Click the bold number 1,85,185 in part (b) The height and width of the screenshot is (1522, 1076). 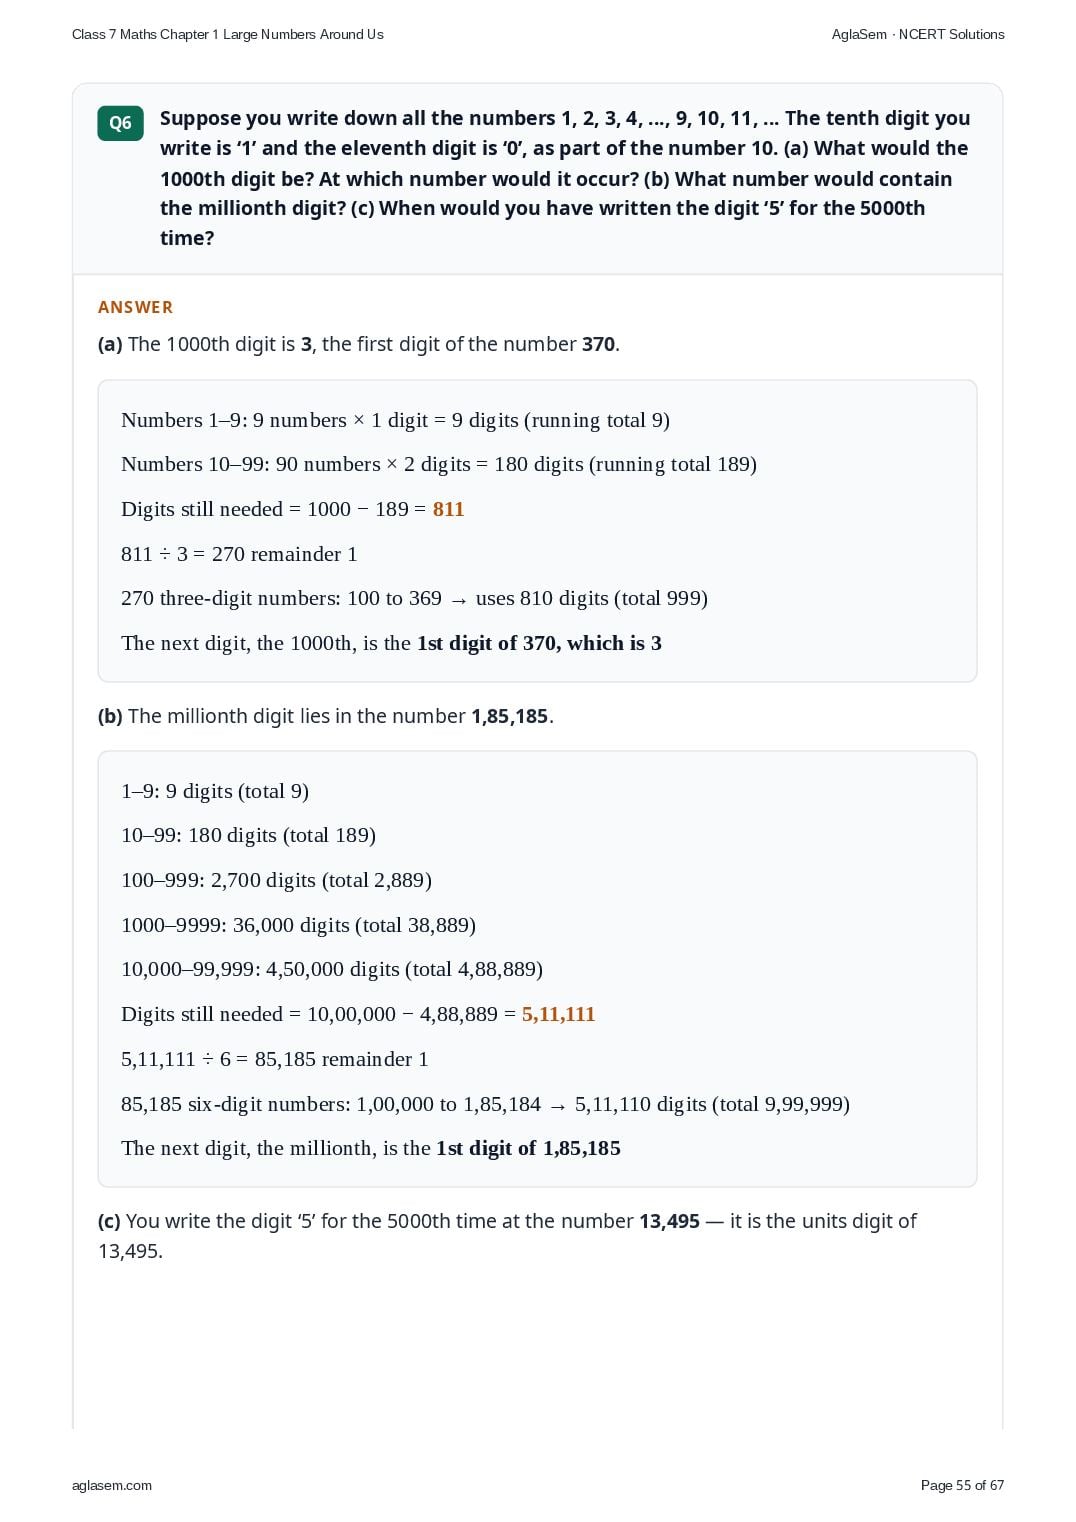pos(510,716)
